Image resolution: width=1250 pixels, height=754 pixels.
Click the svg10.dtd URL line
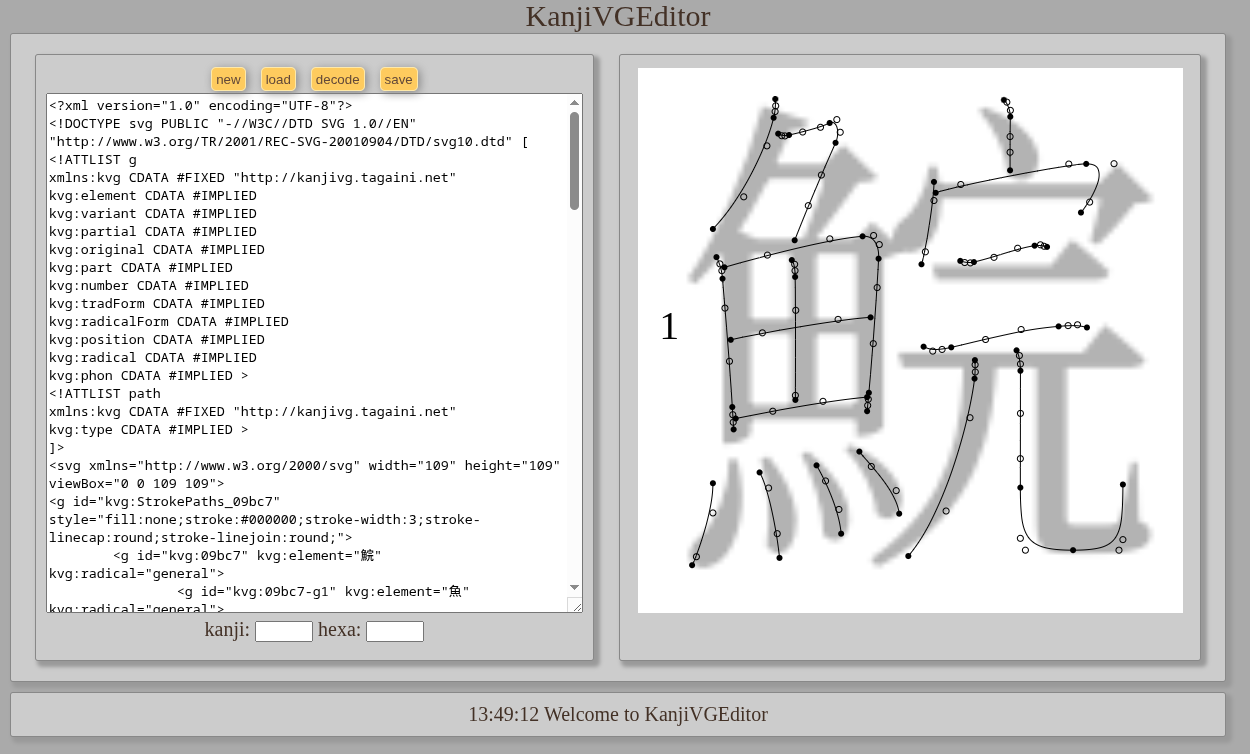coord(289,141)
